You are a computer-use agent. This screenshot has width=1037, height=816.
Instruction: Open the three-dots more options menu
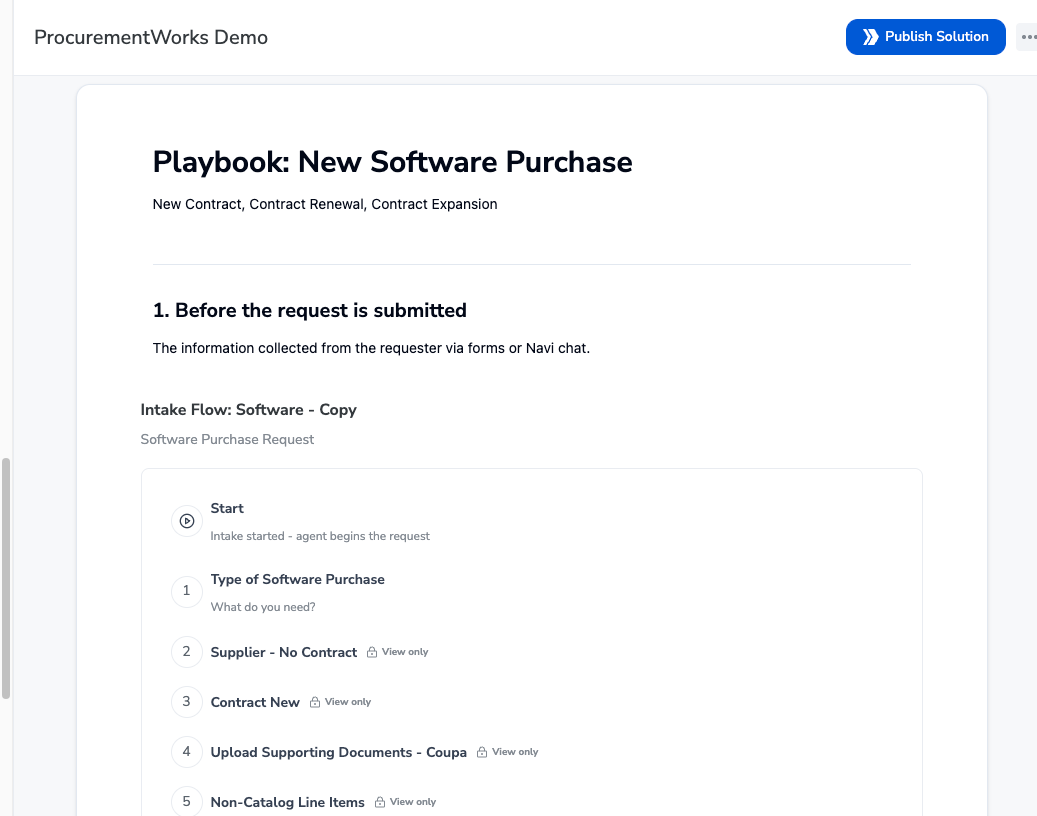[1028, 37]
